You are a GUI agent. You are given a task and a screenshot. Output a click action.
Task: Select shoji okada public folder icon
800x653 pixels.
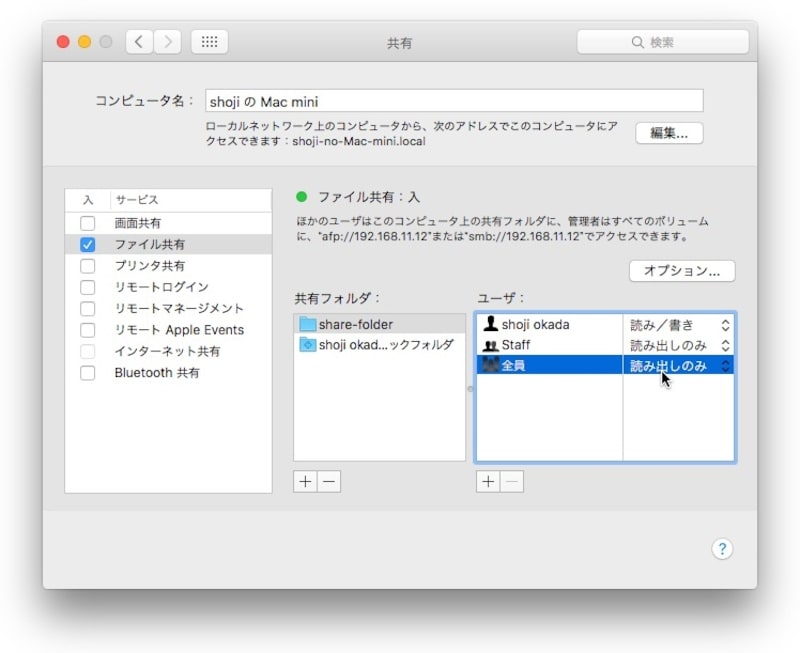tap(307, 344)
